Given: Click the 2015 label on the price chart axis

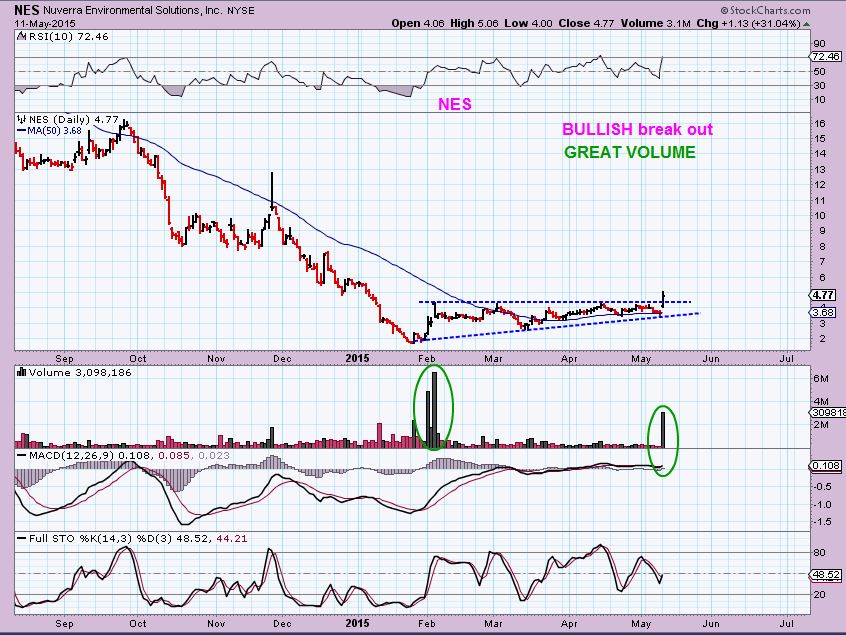Looking at the screenshot, I should pyautogui.click(x=357, y=358).
